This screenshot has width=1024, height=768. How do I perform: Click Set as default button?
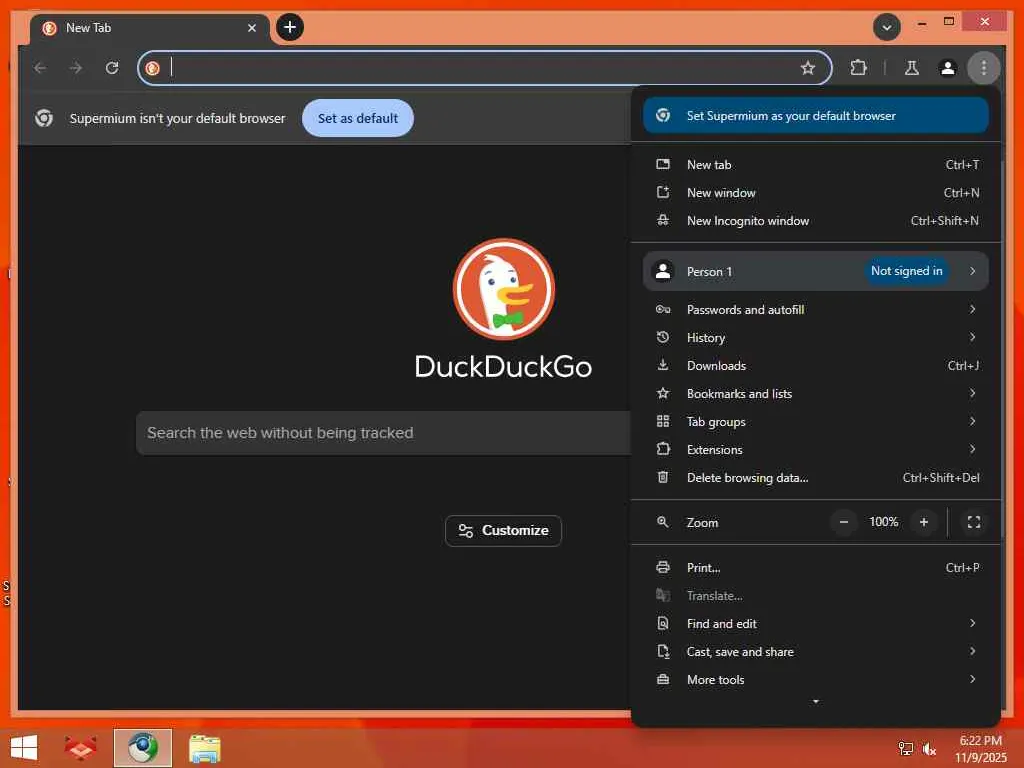(x=357, y=118)
